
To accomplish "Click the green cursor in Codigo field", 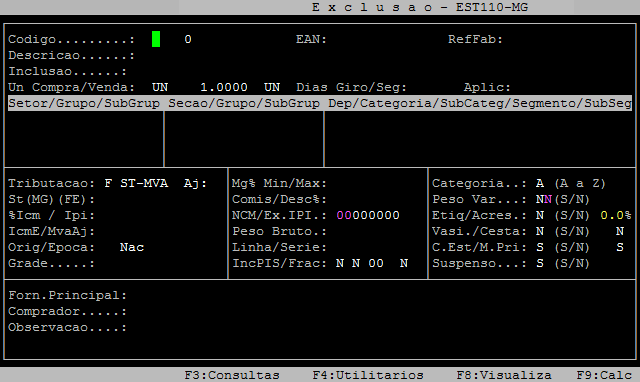I will 156,39.
